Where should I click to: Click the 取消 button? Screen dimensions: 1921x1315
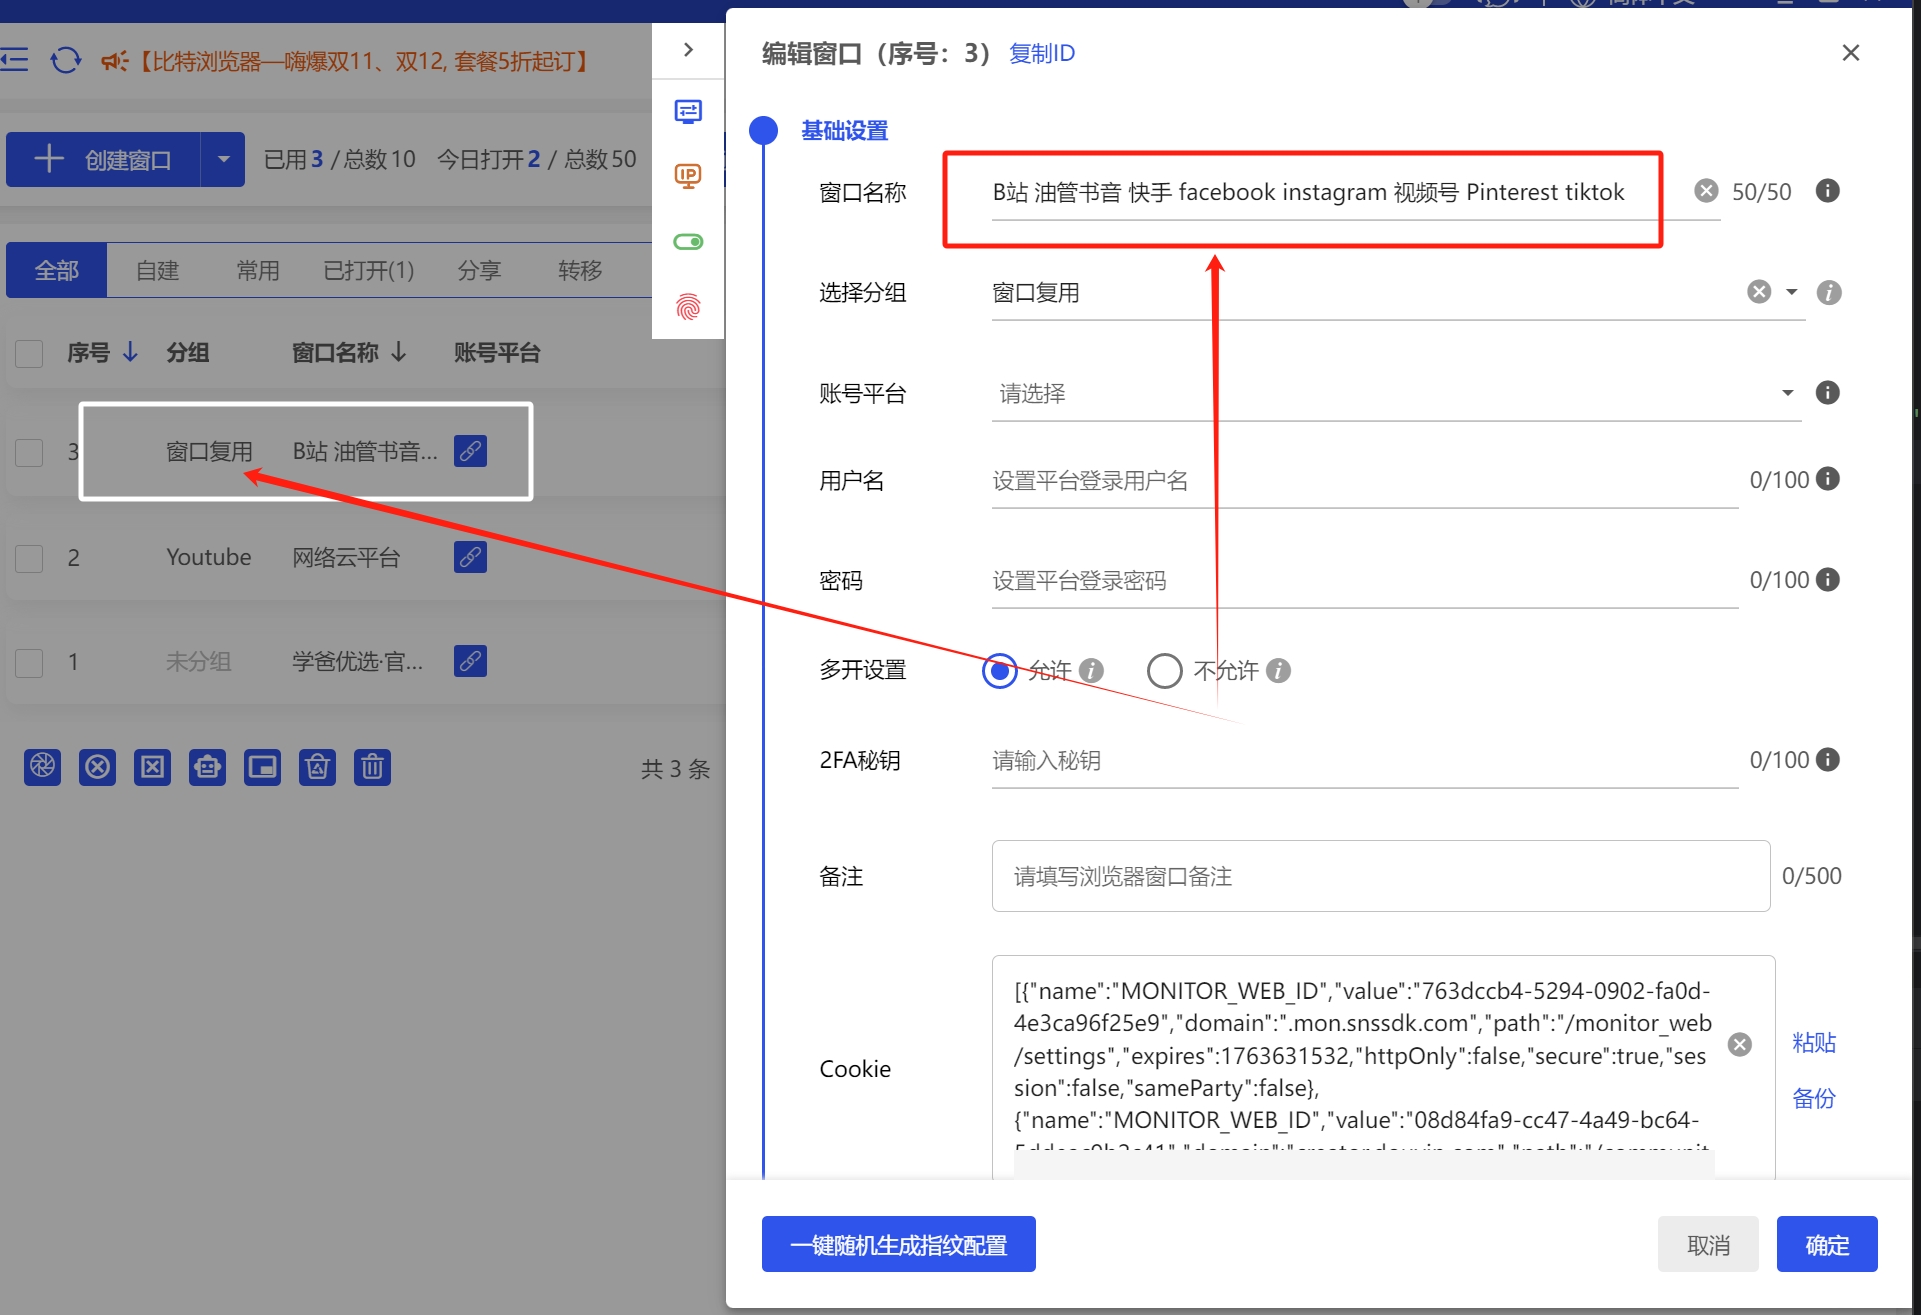[x=1708, y=1245]
